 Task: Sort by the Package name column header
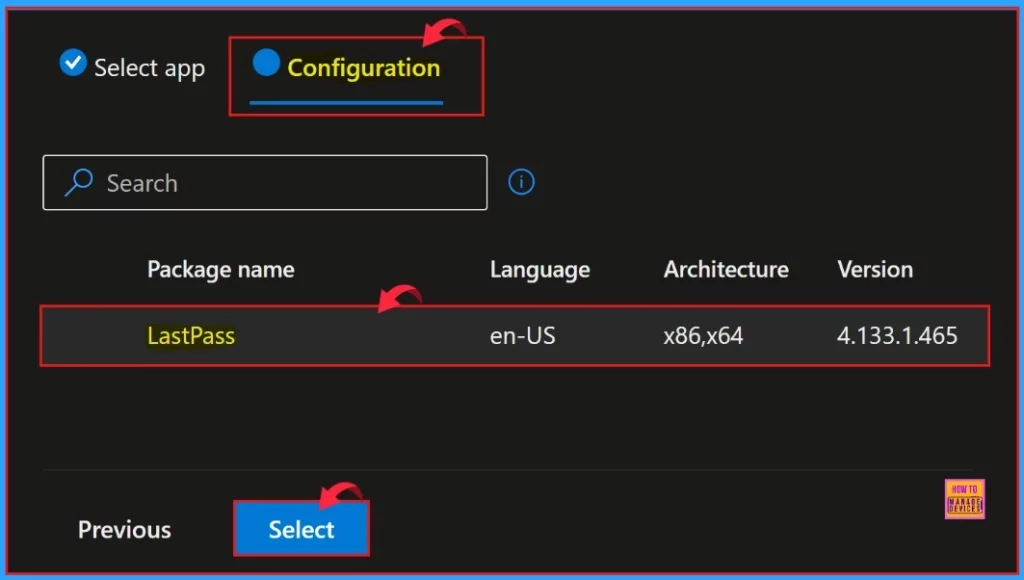click(221, 269)
